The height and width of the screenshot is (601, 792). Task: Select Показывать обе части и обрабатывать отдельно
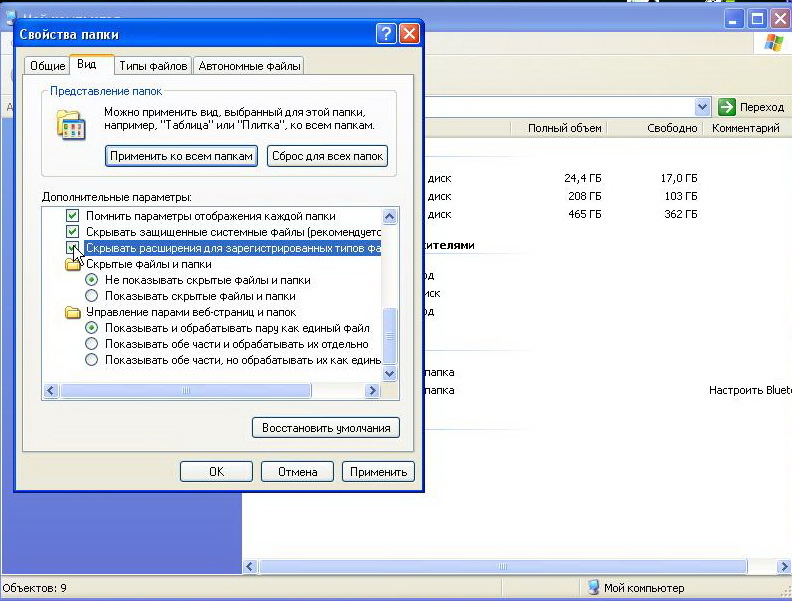[91, 344]
